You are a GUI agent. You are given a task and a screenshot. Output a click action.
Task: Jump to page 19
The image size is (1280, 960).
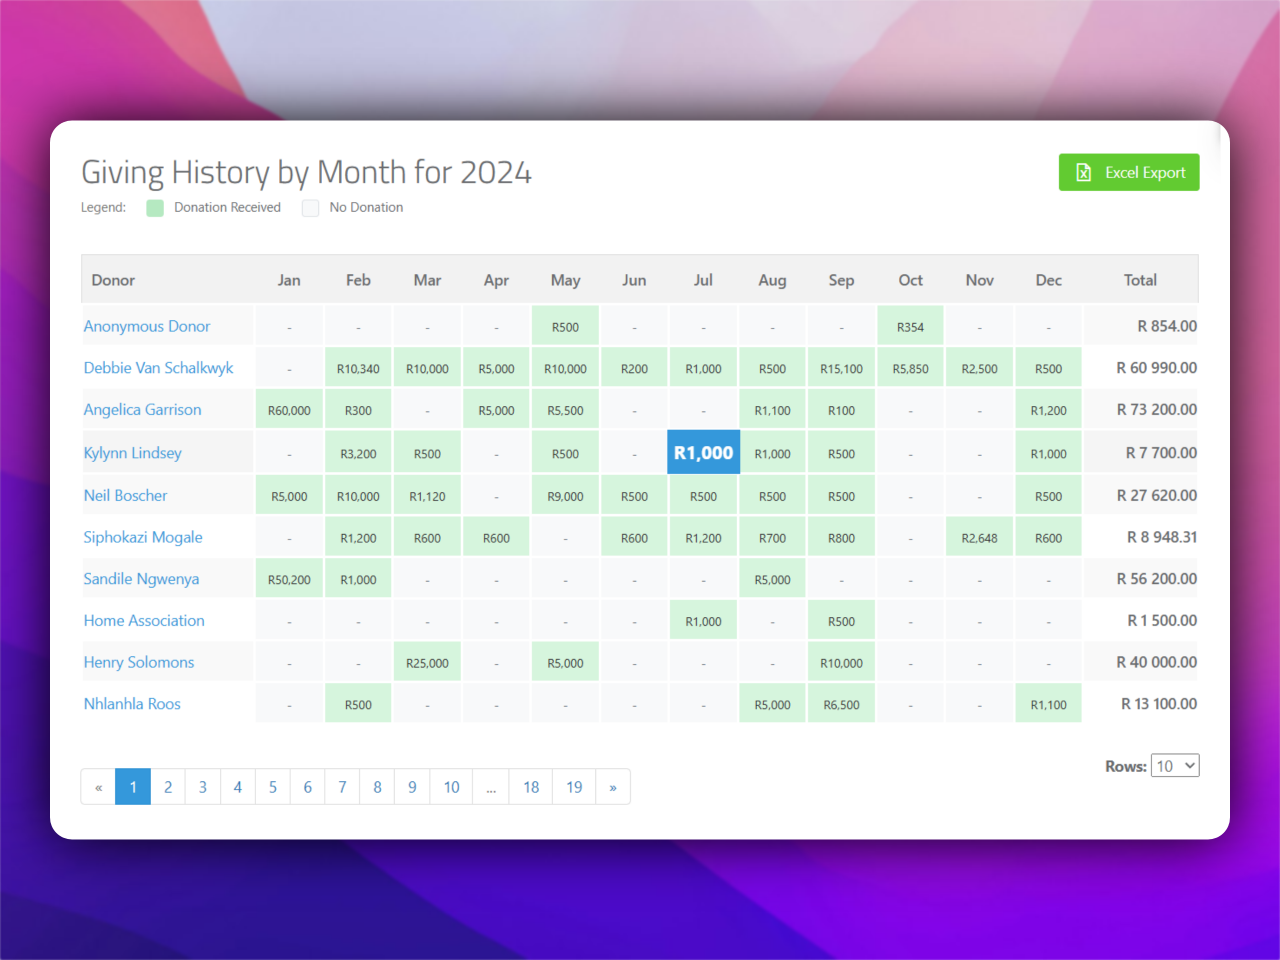click(x=574, y=787)
